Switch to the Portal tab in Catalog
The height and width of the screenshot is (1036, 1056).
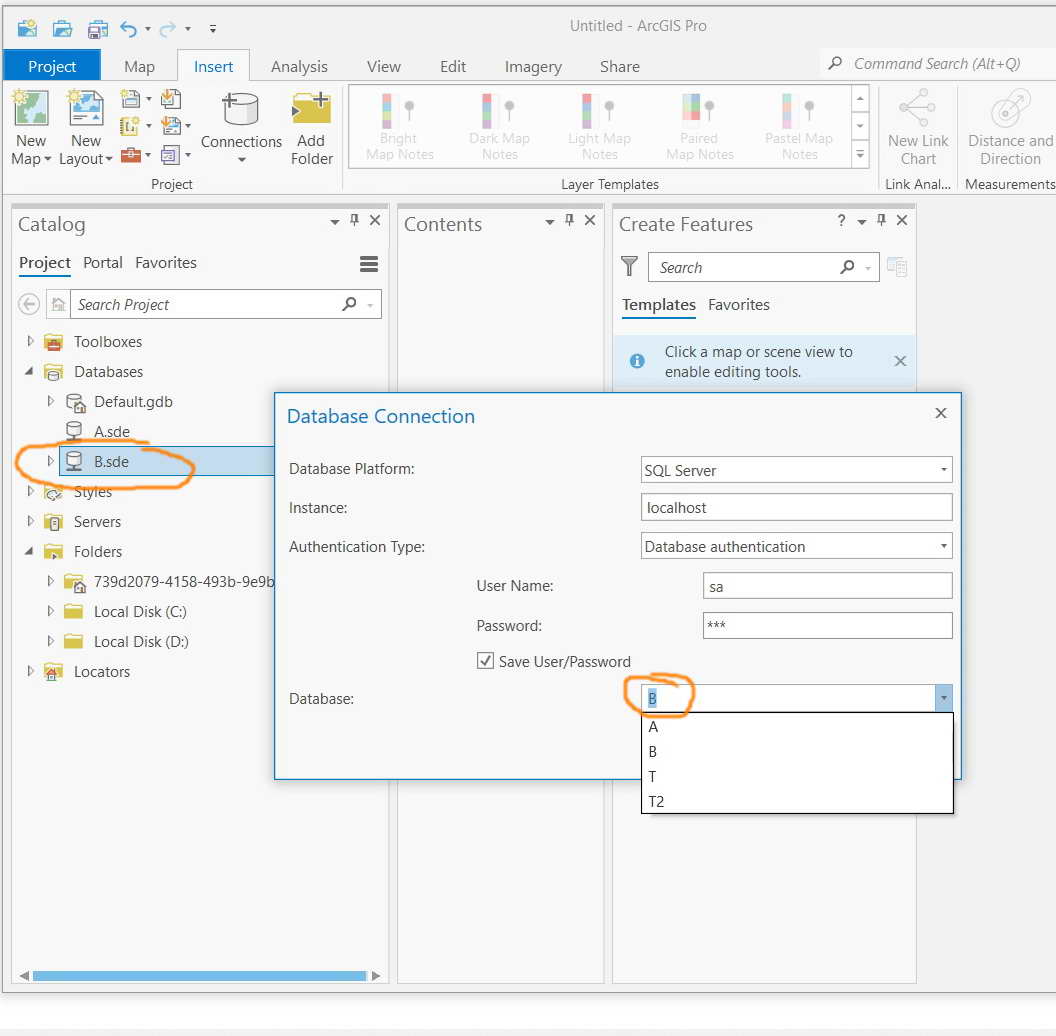103,263
